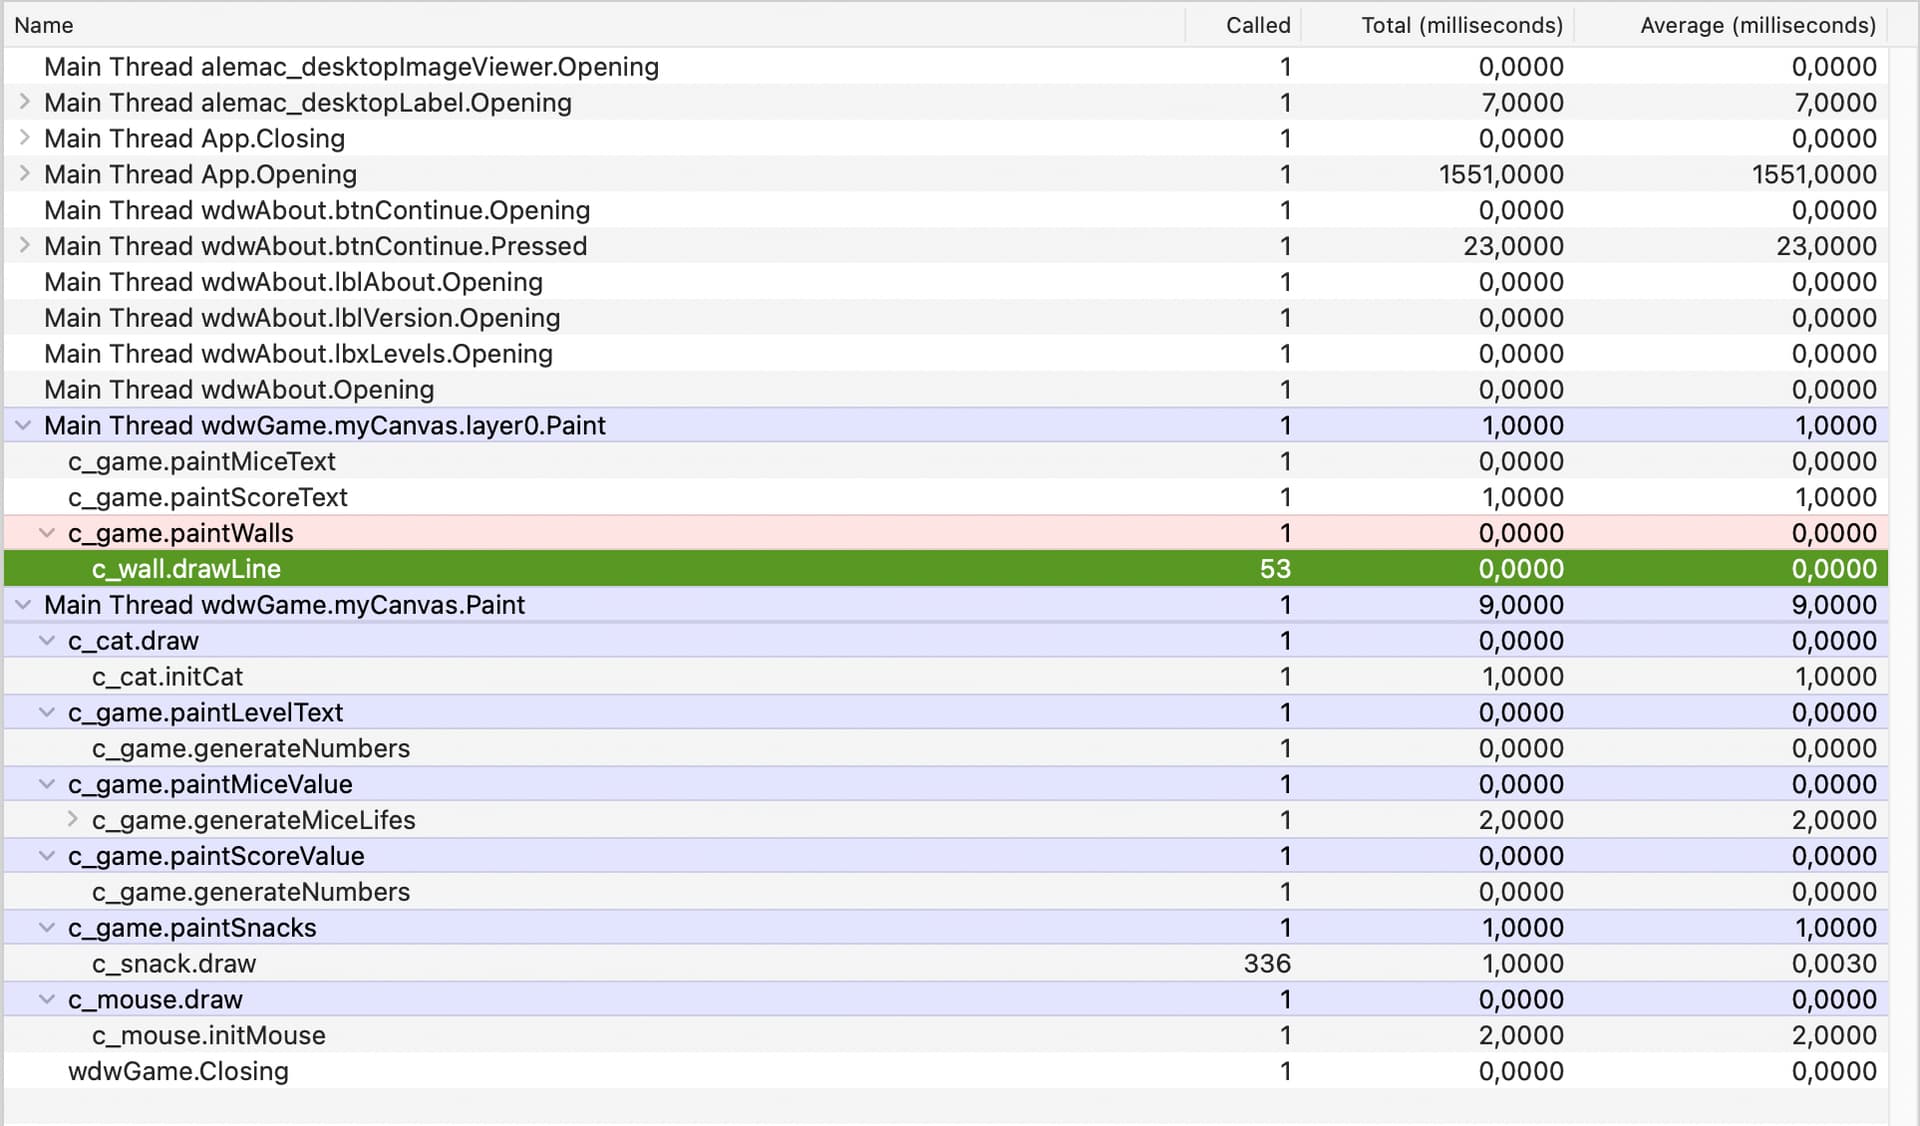Viewport: 1920px width, 1126px height.
Task: Select c_cat.initCat row
Action: (x=946, y=677)
